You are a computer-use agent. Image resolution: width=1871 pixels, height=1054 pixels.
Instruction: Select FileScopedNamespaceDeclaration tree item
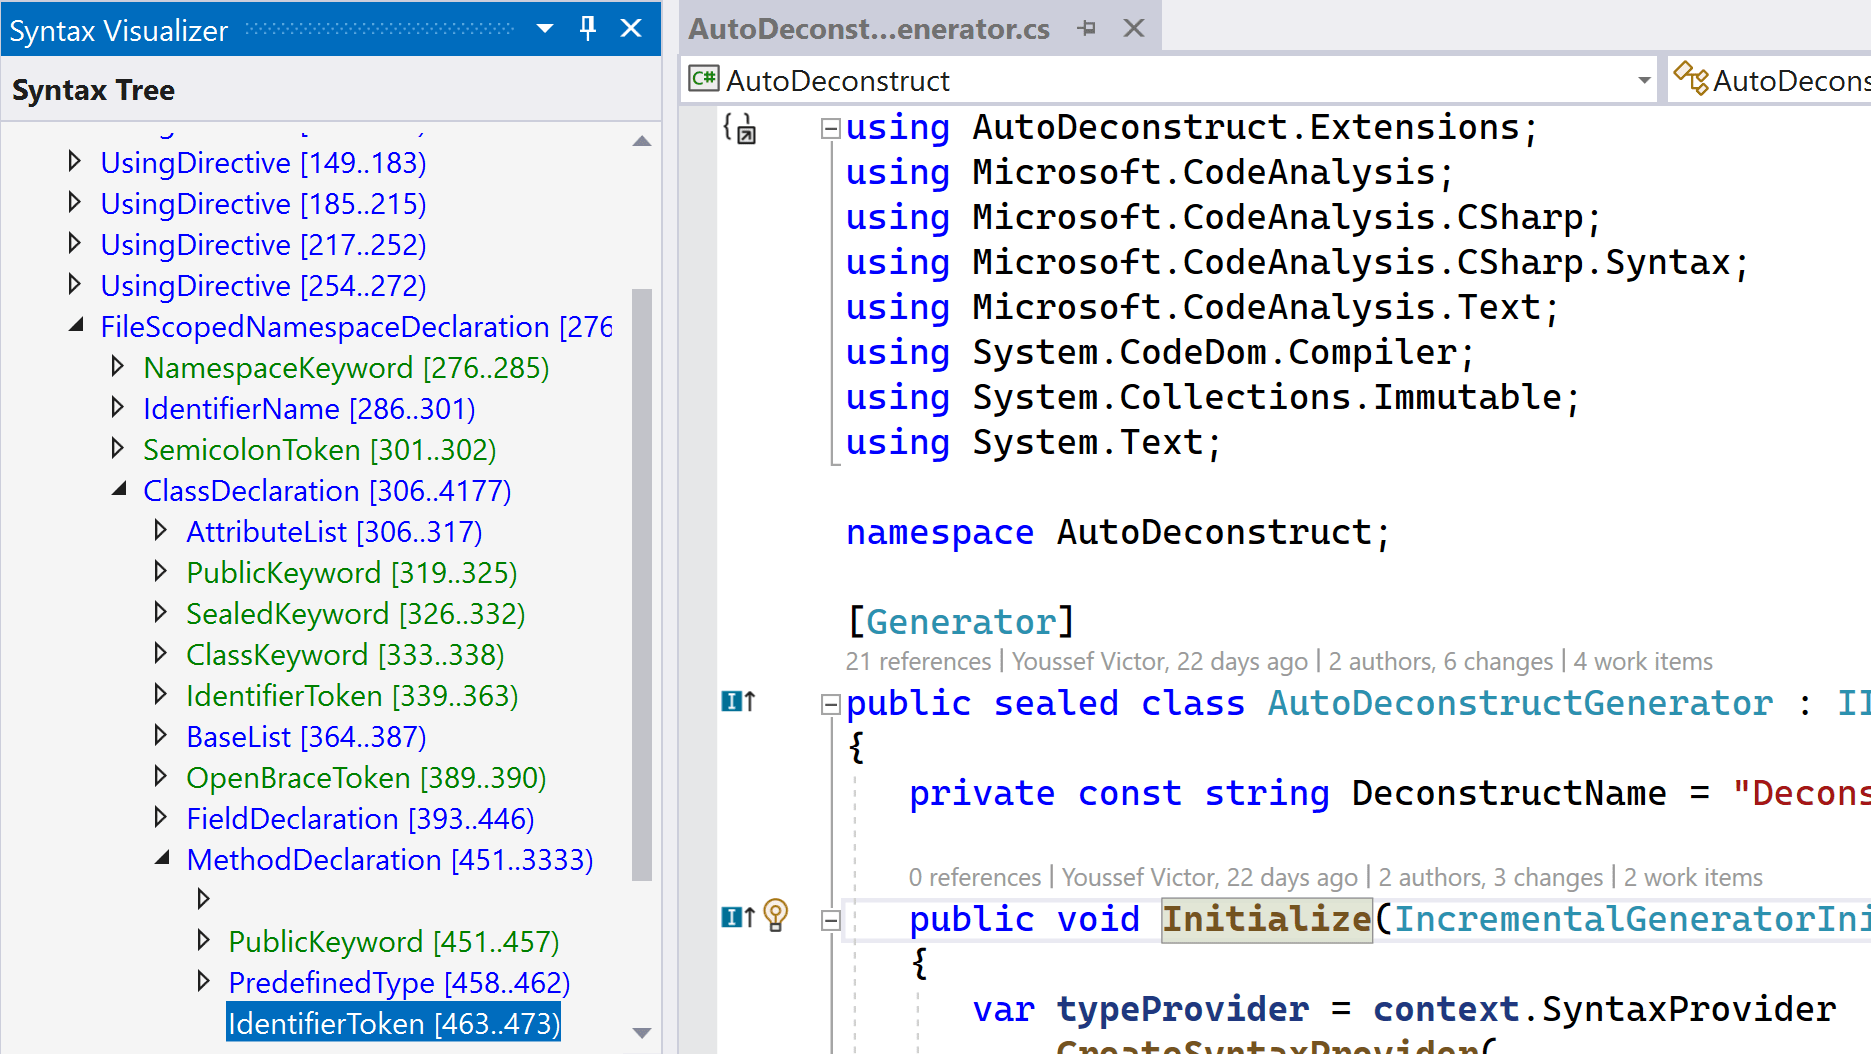click(356, 327)
